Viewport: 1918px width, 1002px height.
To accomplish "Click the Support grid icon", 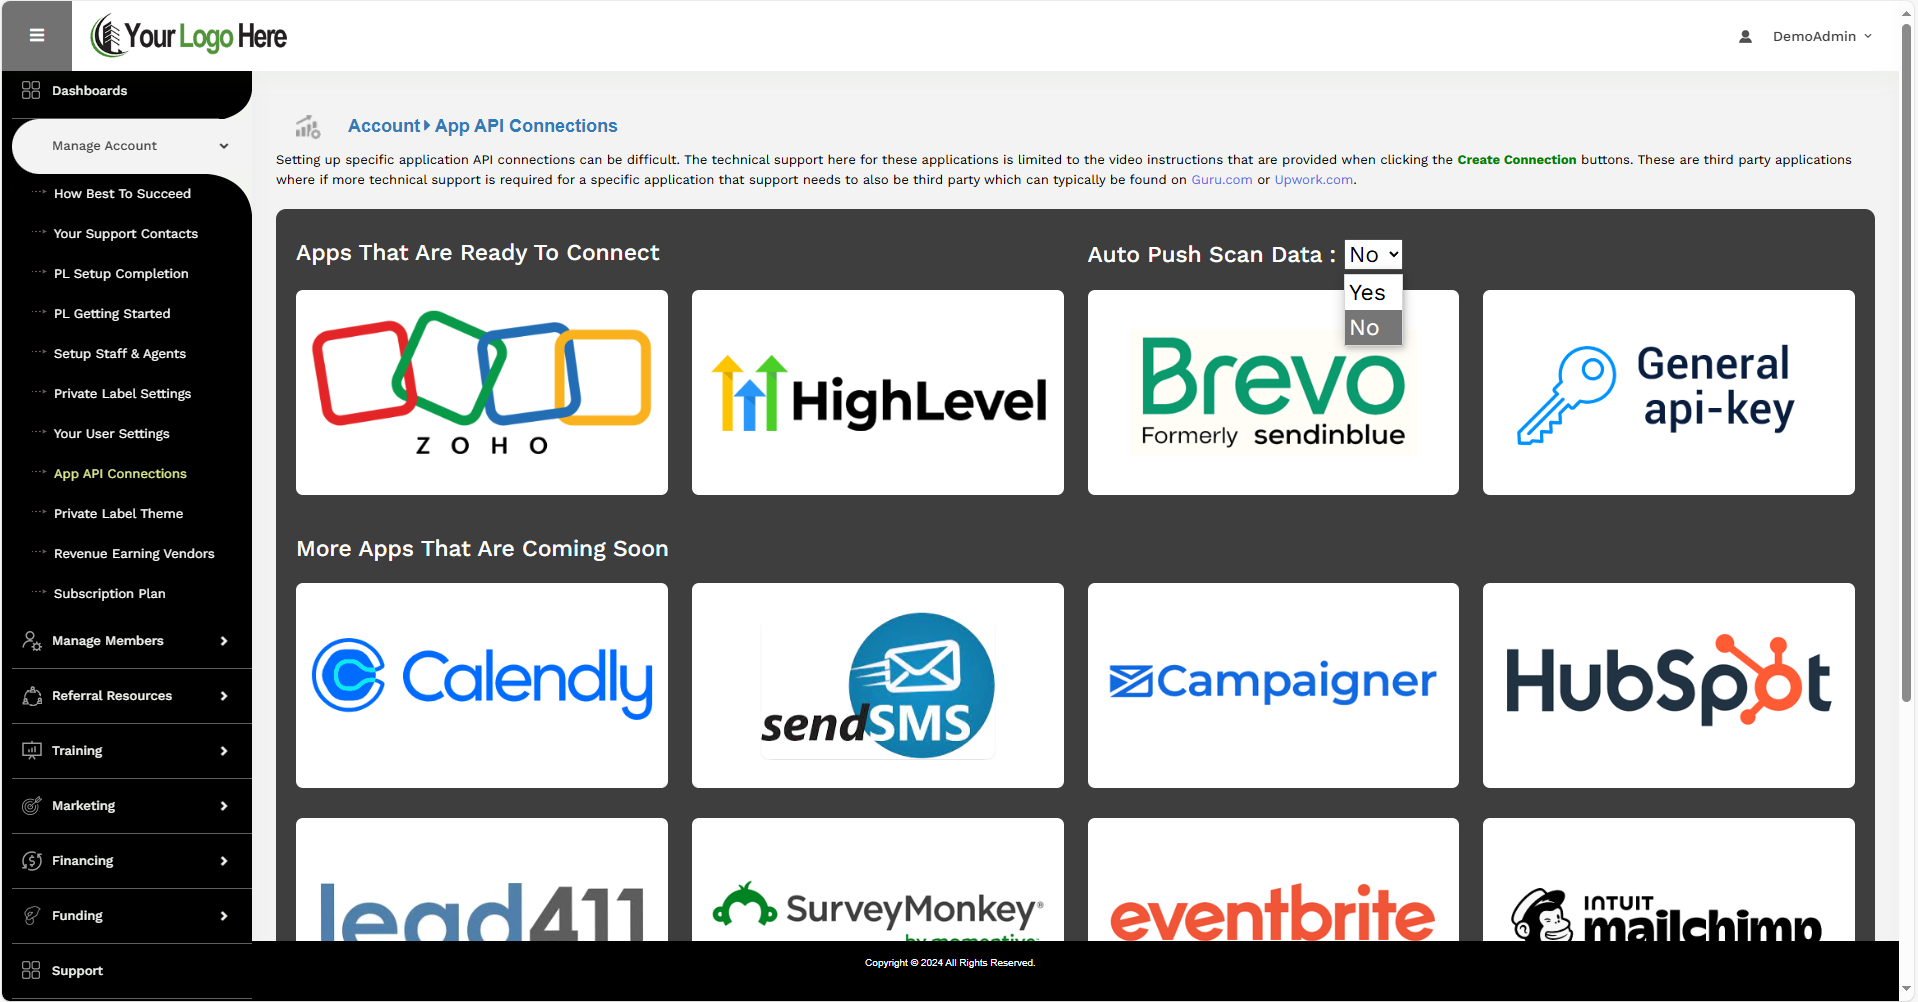I will tap(31, 971).
